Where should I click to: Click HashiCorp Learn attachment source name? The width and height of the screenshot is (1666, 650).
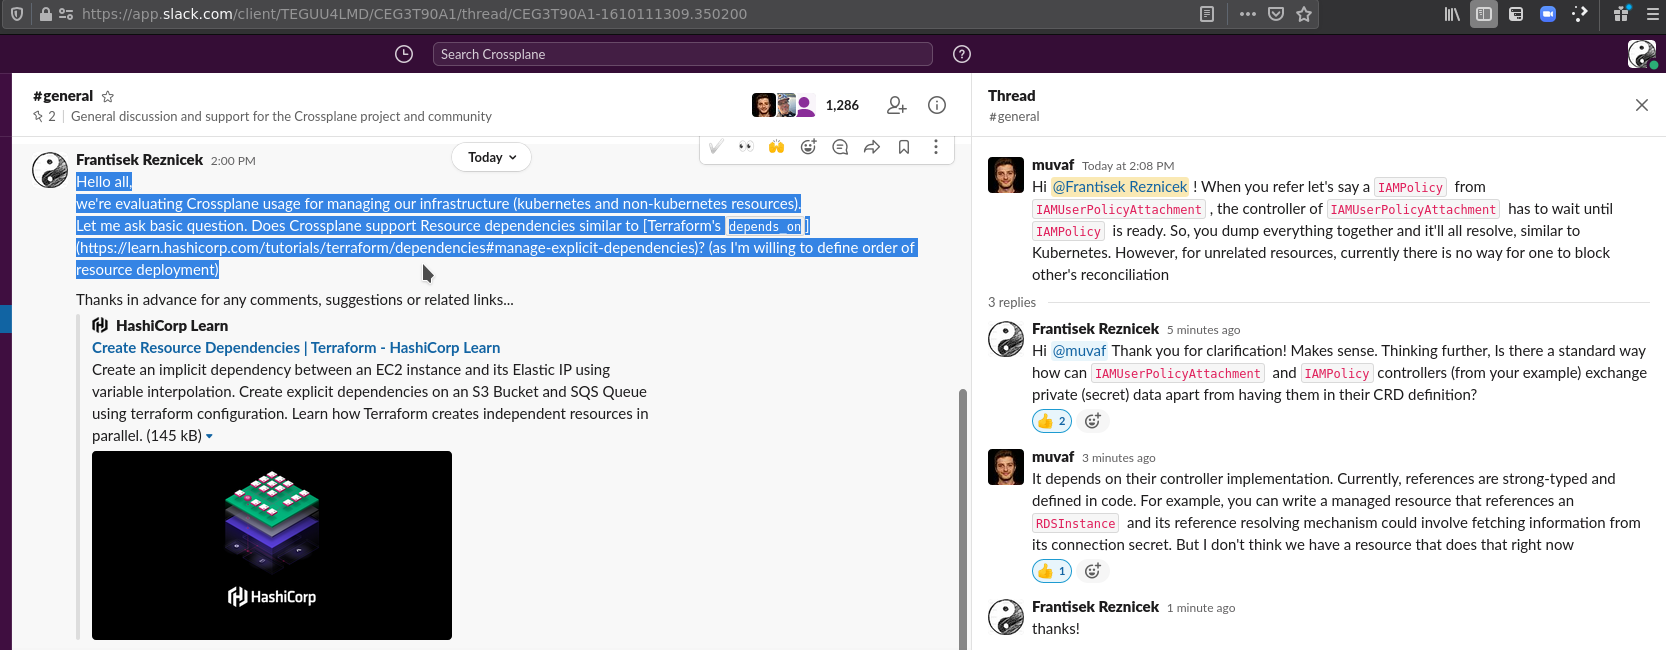[172, 326]
